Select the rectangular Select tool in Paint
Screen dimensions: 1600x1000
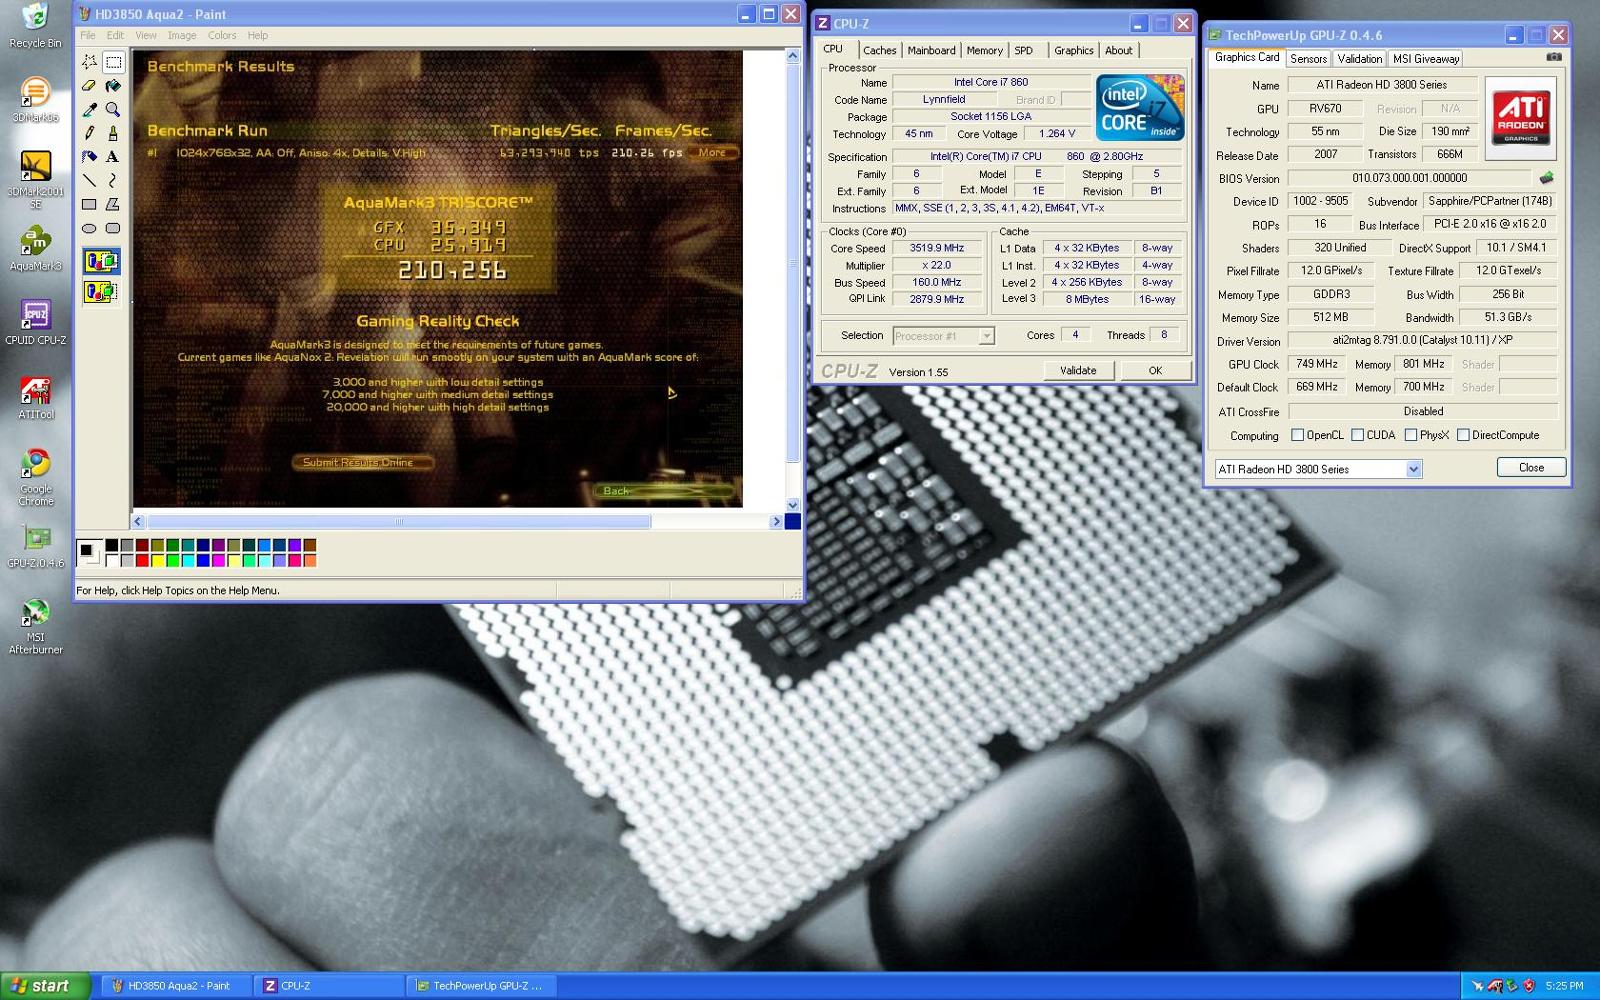click(x=113, y=62)
